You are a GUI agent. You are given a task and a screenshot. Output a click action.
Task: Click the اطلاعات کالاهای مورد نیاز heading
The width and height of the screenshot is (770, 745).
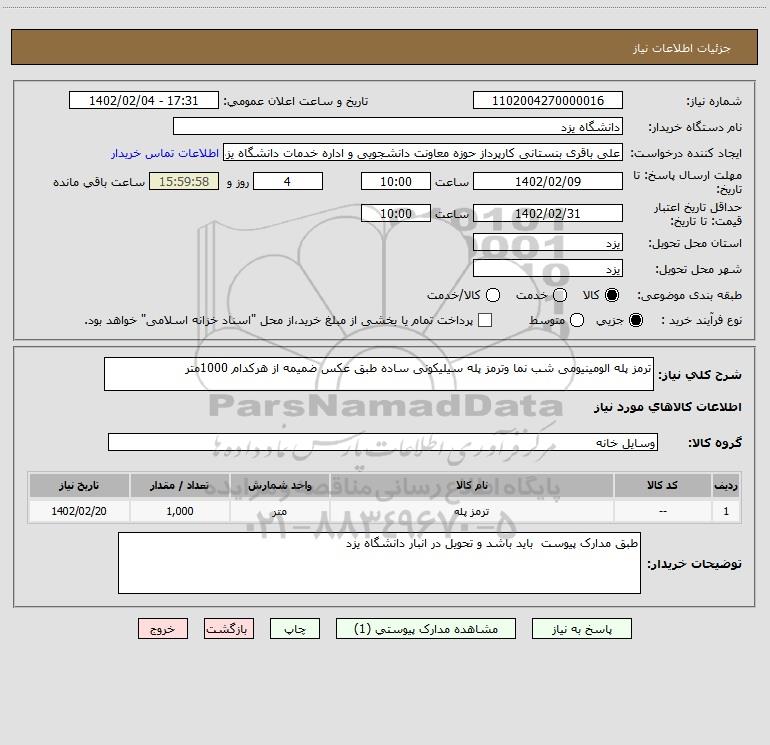tap(667, 407)
